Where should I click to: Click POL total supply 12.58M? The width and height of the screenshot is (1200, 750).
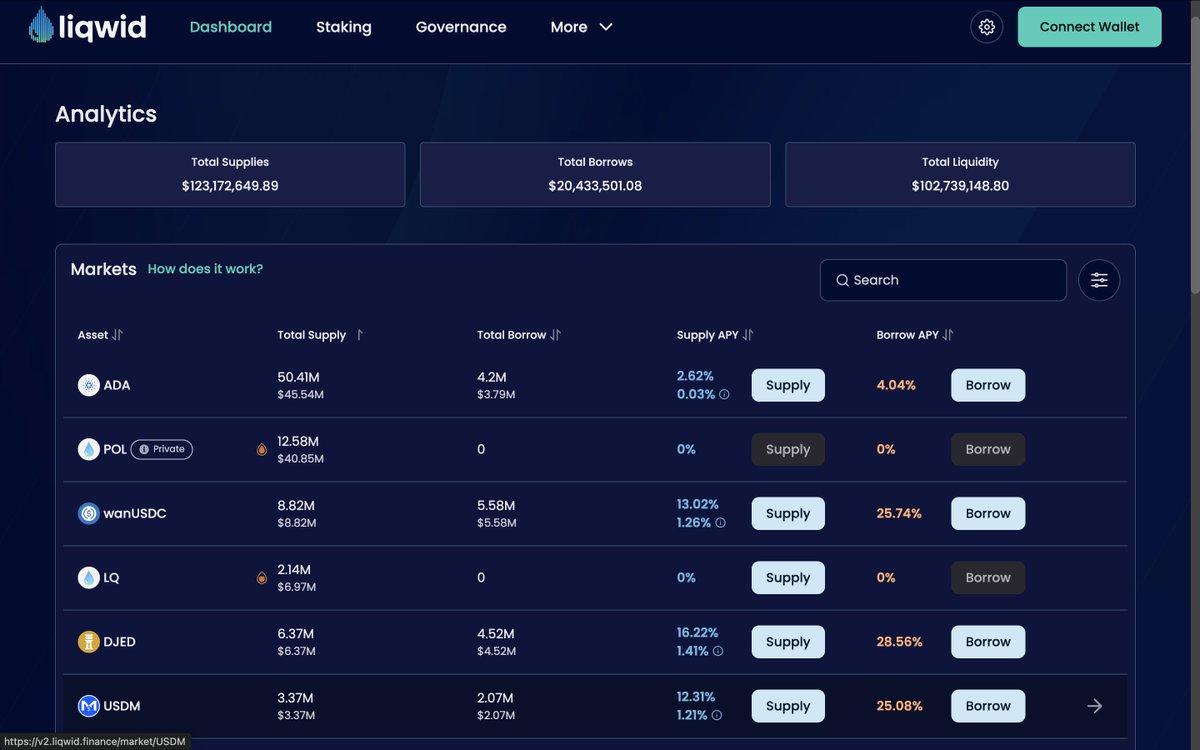(x=298, y=441)
